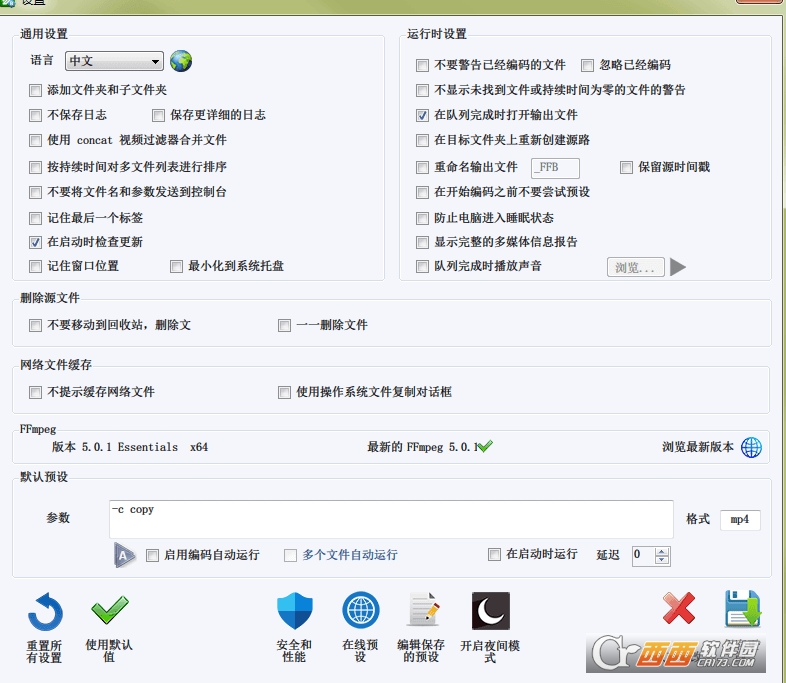
Task: Check 重命名输出文件 option
Action: (422, 167)
